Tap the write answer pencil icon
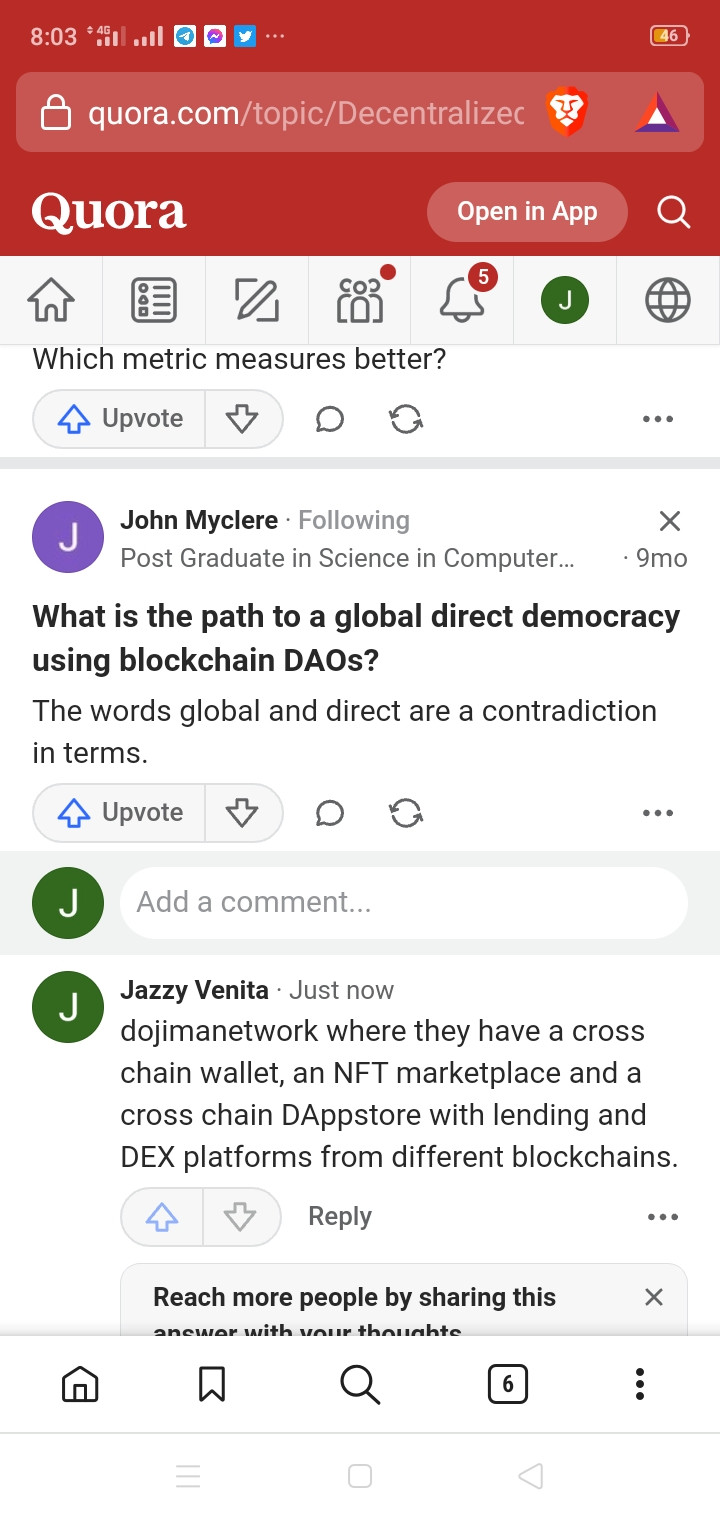Screen dimensions: 720x1520 [256, 299]
